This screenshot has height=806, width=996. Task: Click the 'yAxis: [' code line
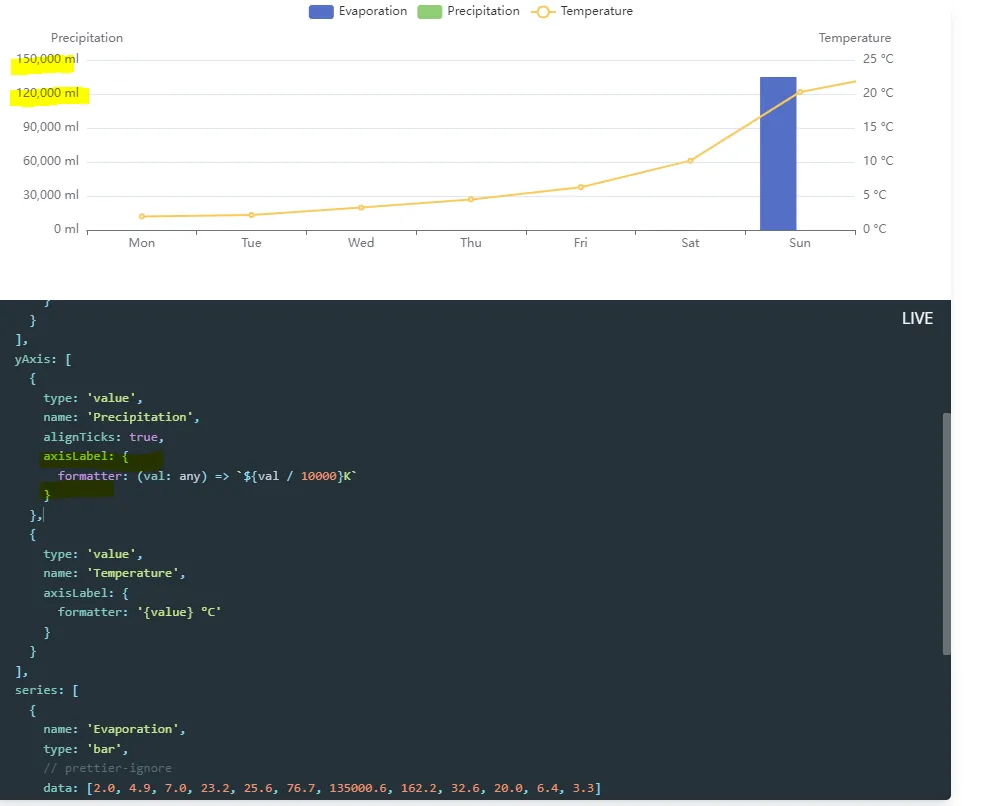pyautogui.click(x=43, y=359)
